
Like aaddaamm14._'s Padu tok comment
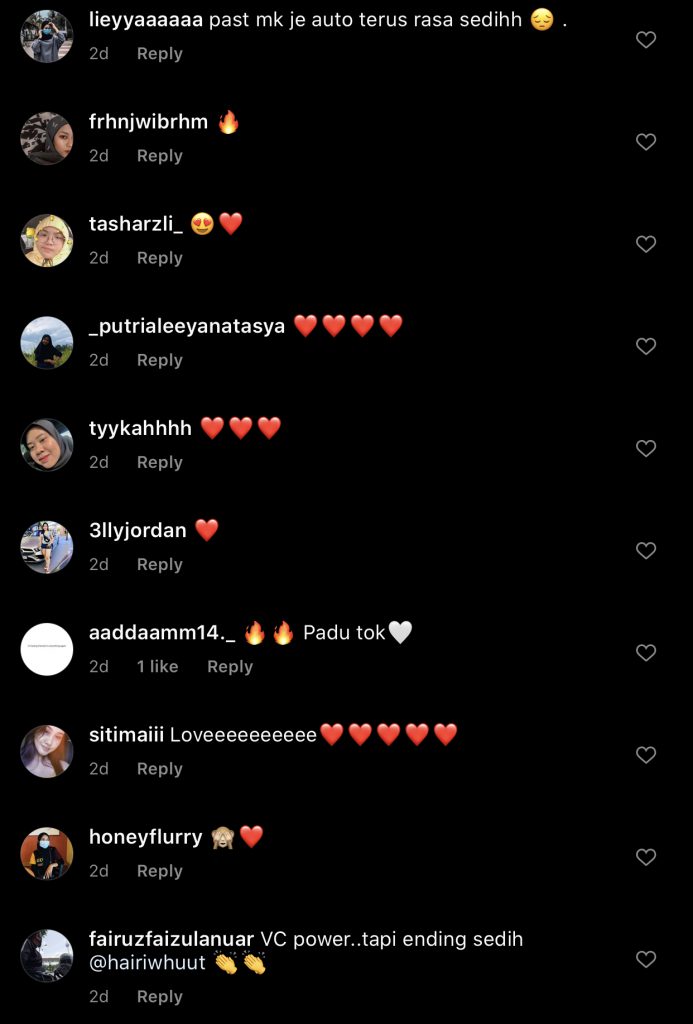pyautogui.click(x=645, y=652)
